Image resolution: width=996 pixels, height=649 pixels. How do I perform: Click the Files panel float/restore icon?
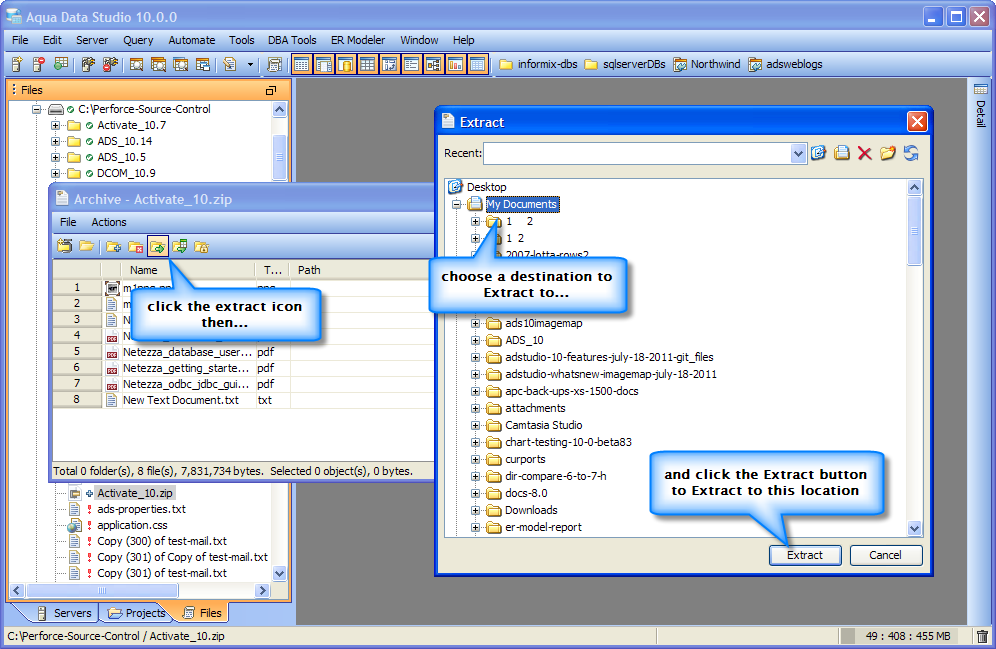[x=271, y=90]
